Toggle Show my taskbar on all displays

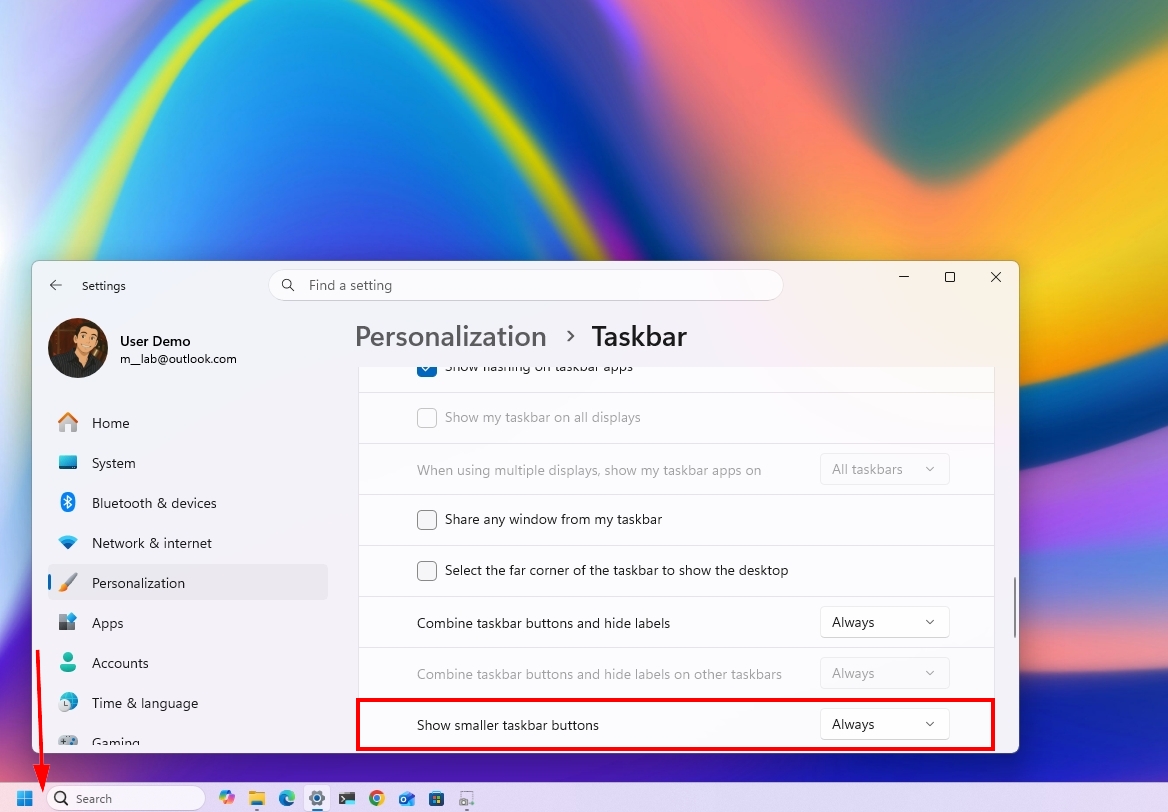(x=427, y=417)
